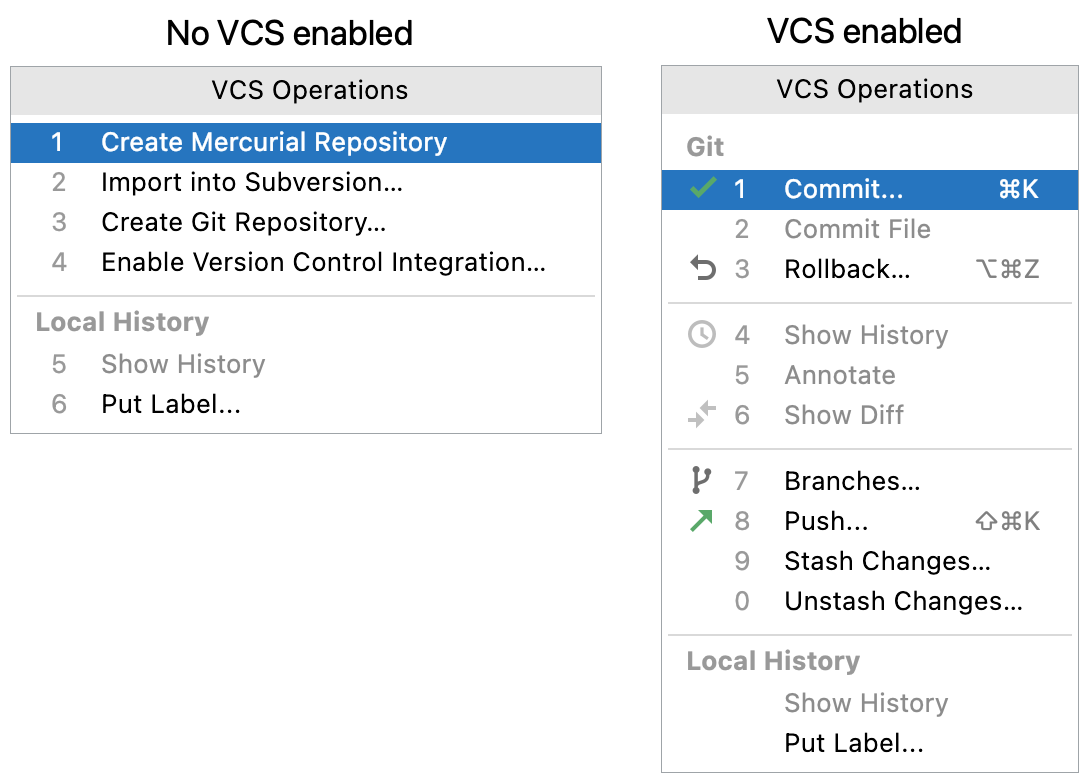Image resolution: width=1089 pixels, height=777 pixels.
Task: Click Show History under Local History
Action: 866,703
